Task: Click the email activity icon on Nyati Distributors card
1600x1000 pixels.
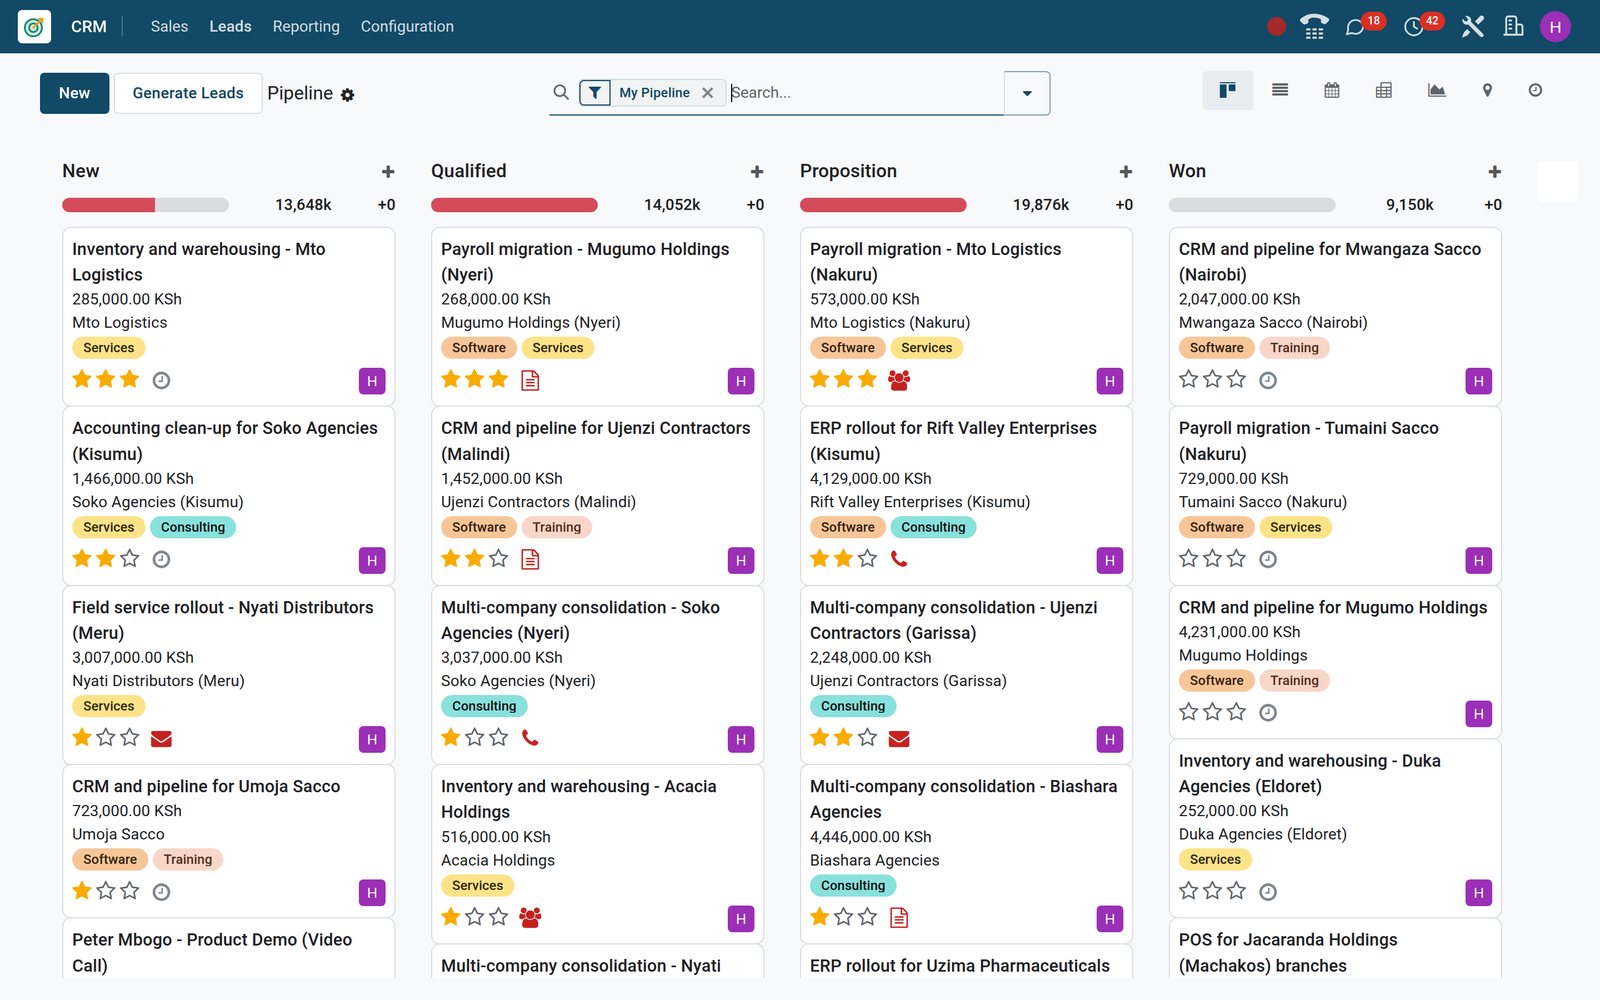Action: (161, 739)
